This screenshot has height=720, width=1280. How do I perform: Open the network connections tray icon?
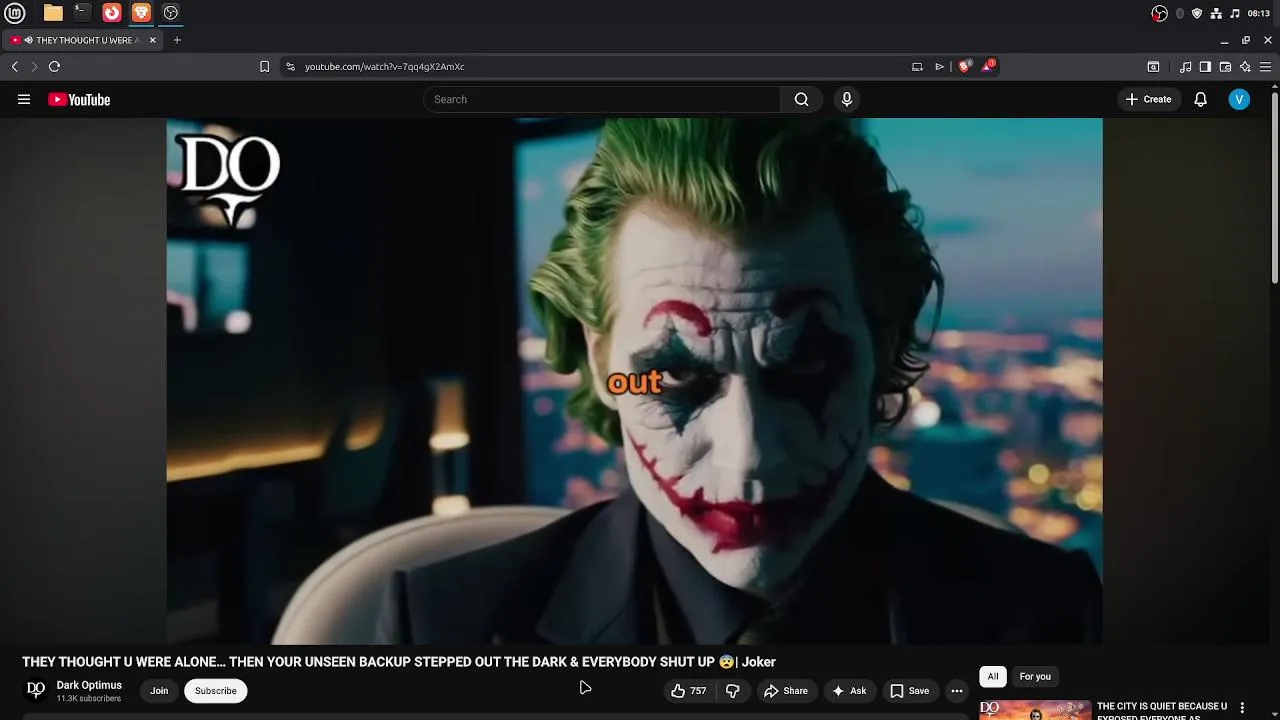click(1216, 13)
